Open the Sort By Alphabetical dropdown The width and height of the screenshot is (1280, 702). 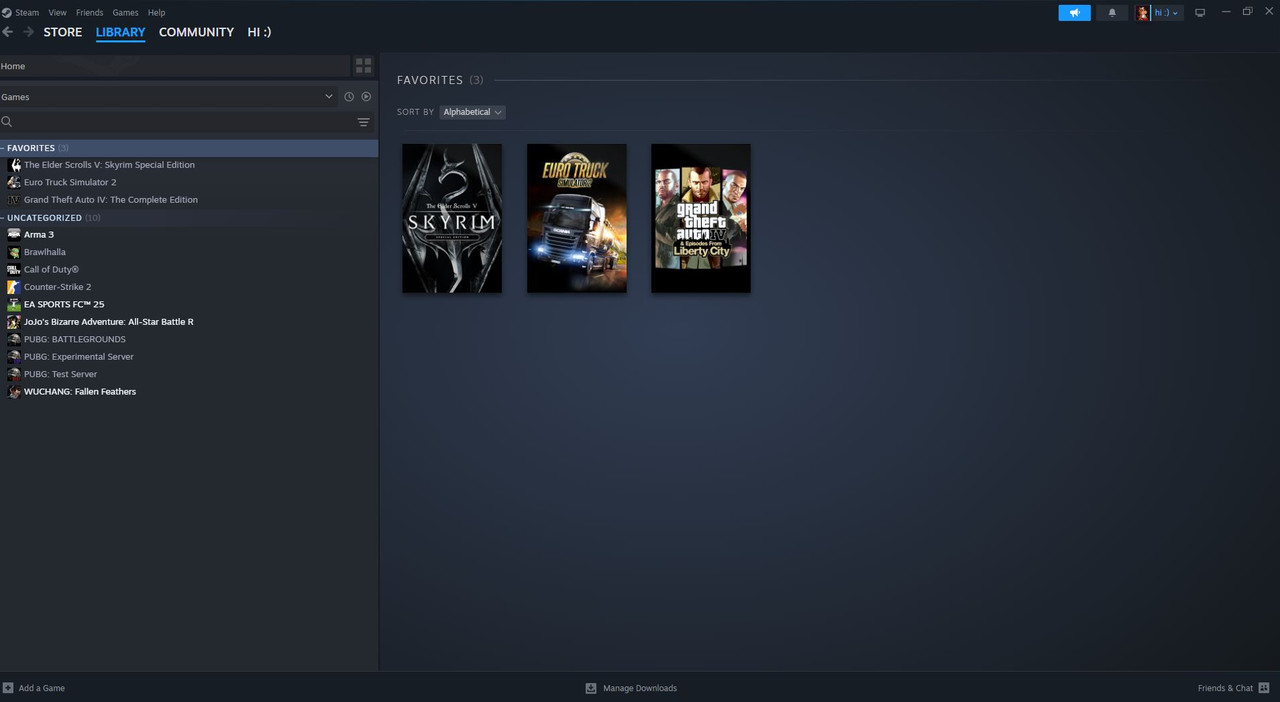coord(472,112)
